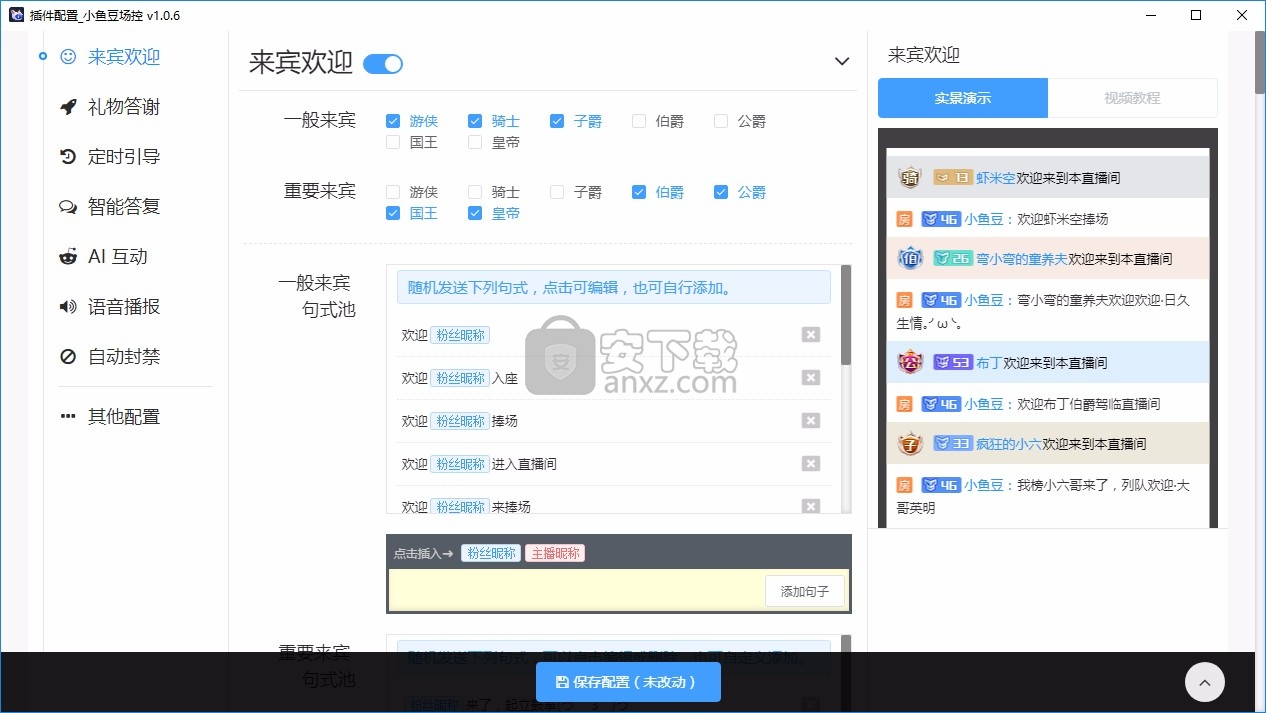This screenshot has height=713, width=1266.
Task: Click the duke badge icon next to 布丁
Action: 910,362
